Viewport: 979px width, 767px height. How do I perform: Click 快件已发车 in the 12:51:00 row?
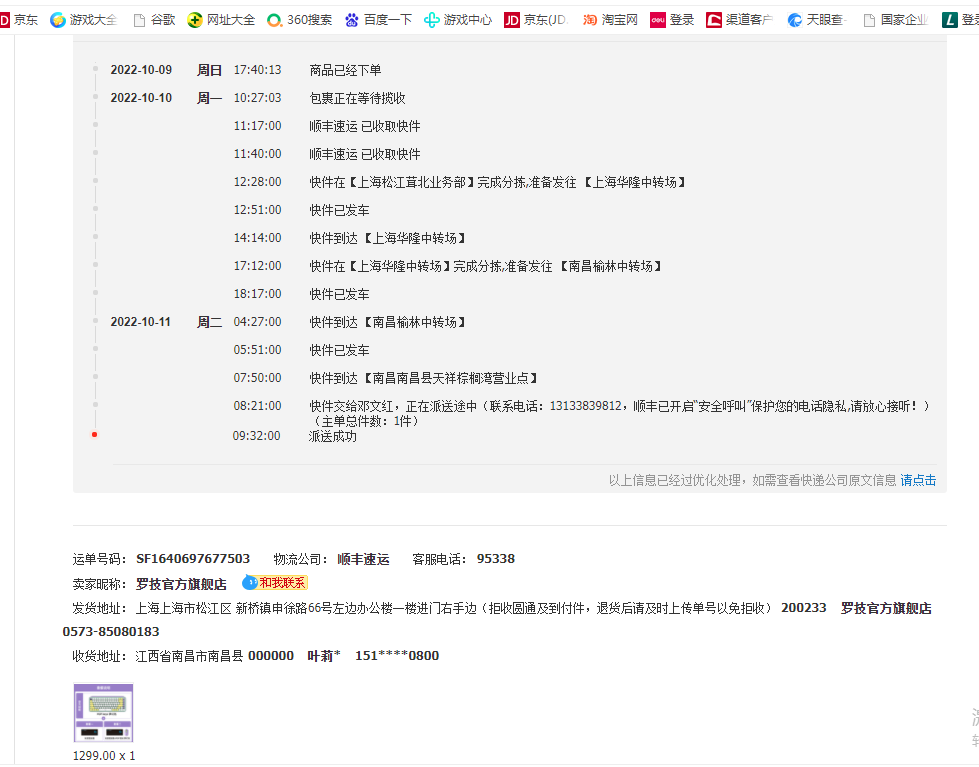340,210
